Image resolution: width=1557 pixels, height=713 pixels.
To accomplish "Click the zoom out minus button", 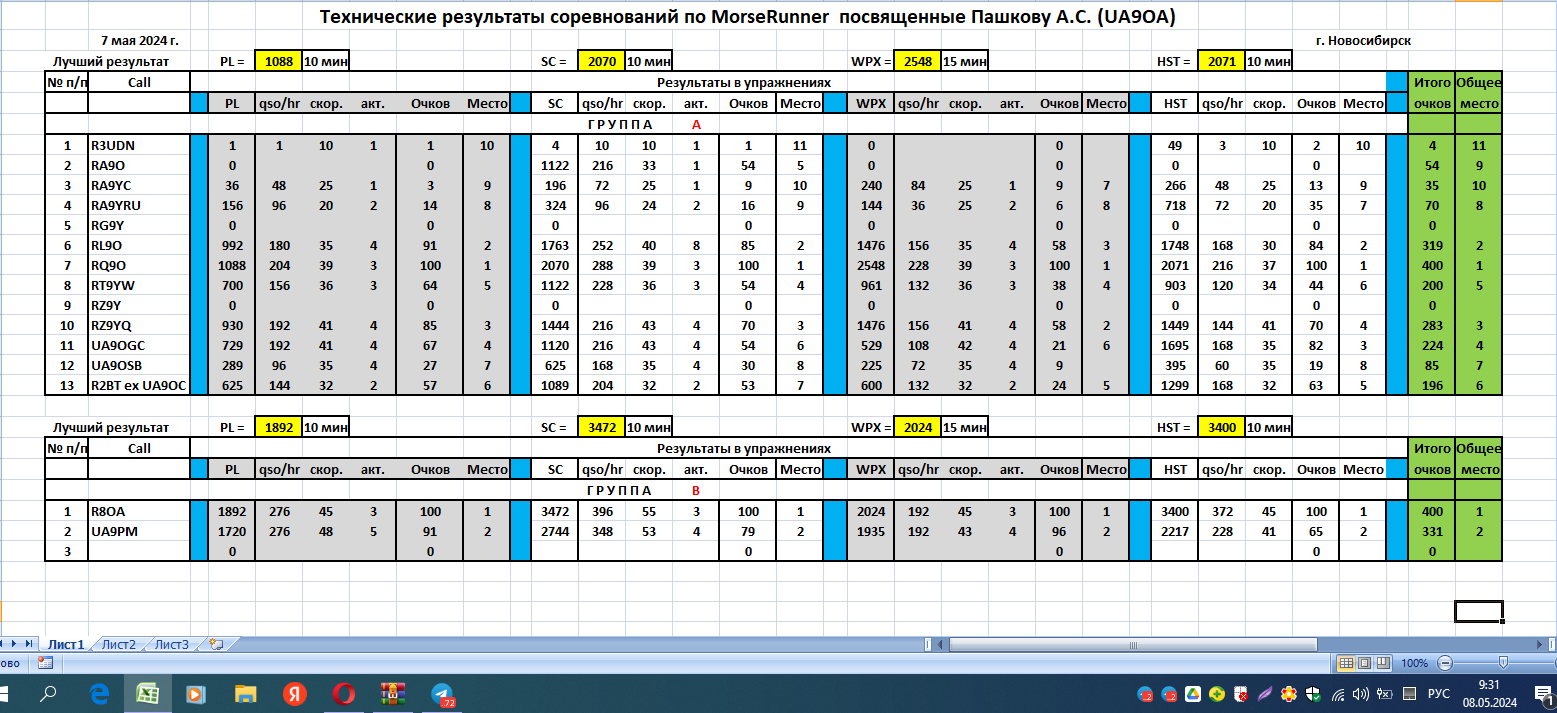I will 1443,663.
